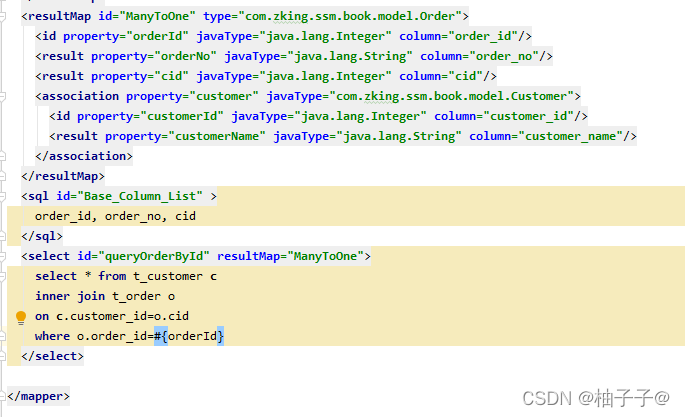Image resolution: width=685 pixels, height=417 pixels.
Task: Collapse the sql Base_Column_List fold marker
Action: 2,196
